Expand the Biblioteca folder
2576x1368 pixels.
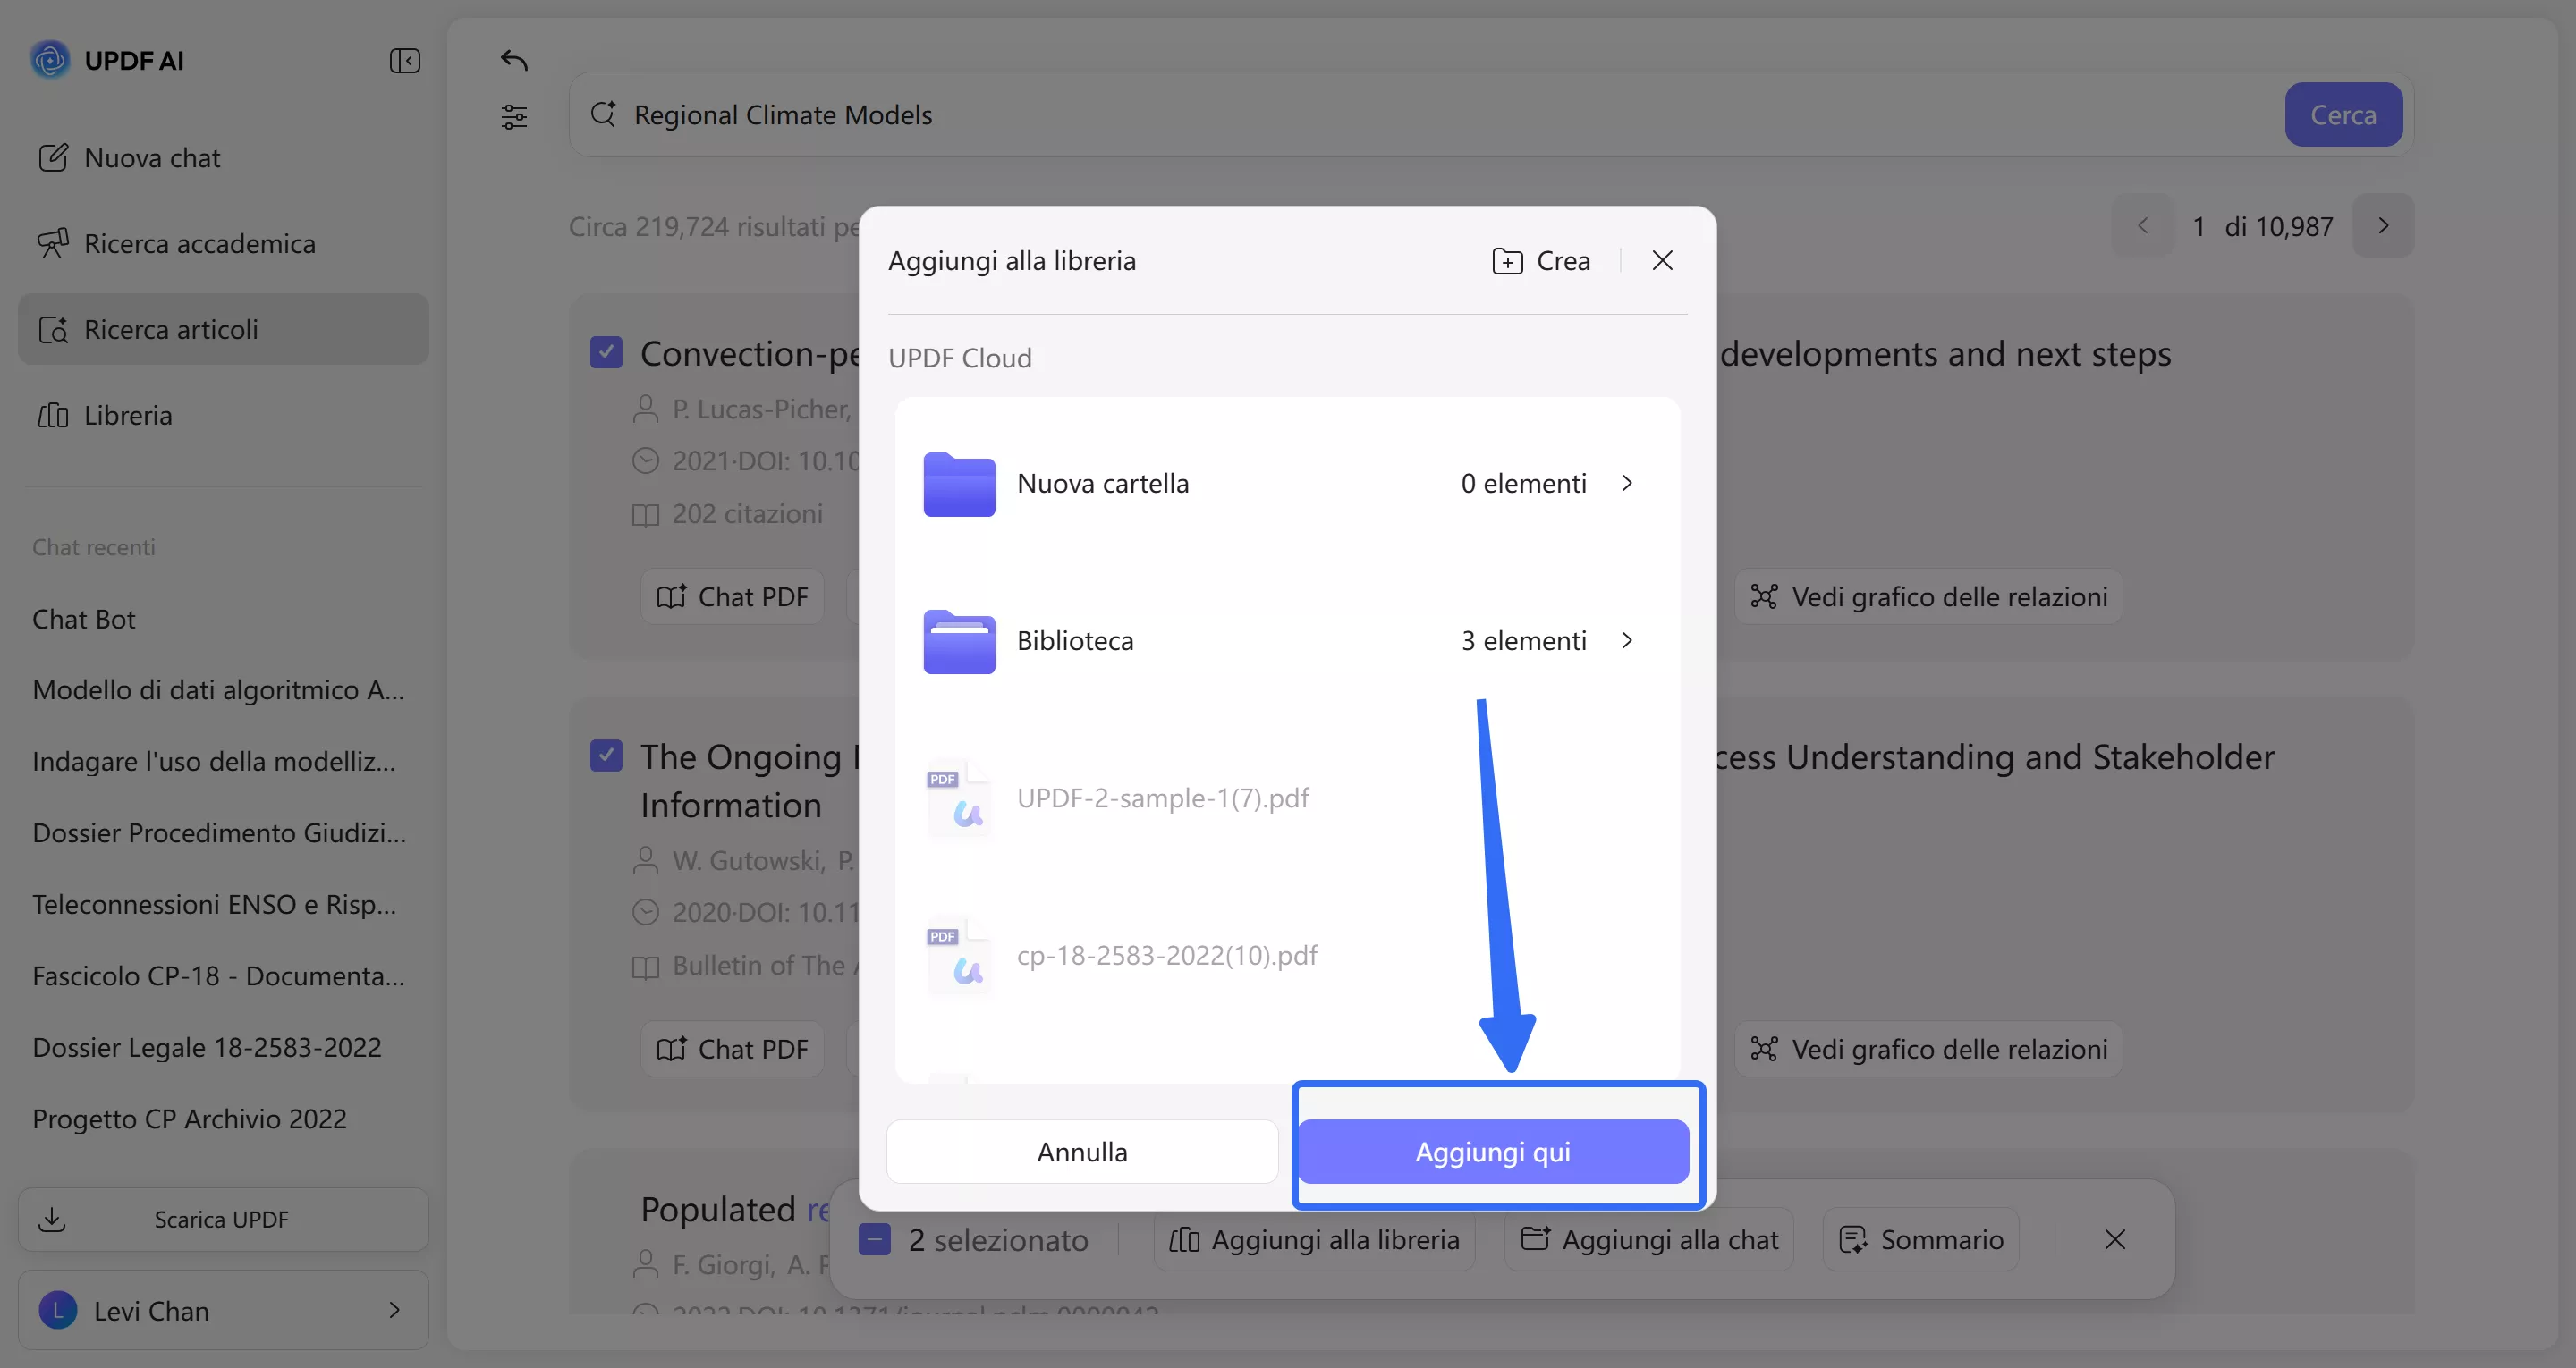tap(1626, 640)
